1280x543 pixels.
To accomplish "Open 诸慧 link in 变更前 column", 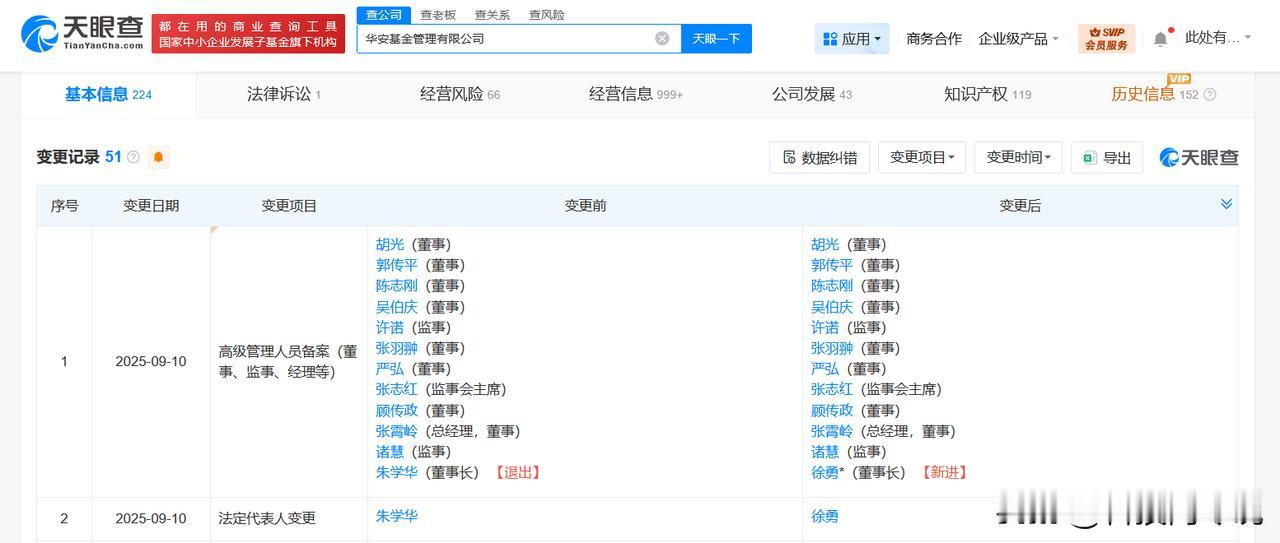I will [x=391, y=452].
